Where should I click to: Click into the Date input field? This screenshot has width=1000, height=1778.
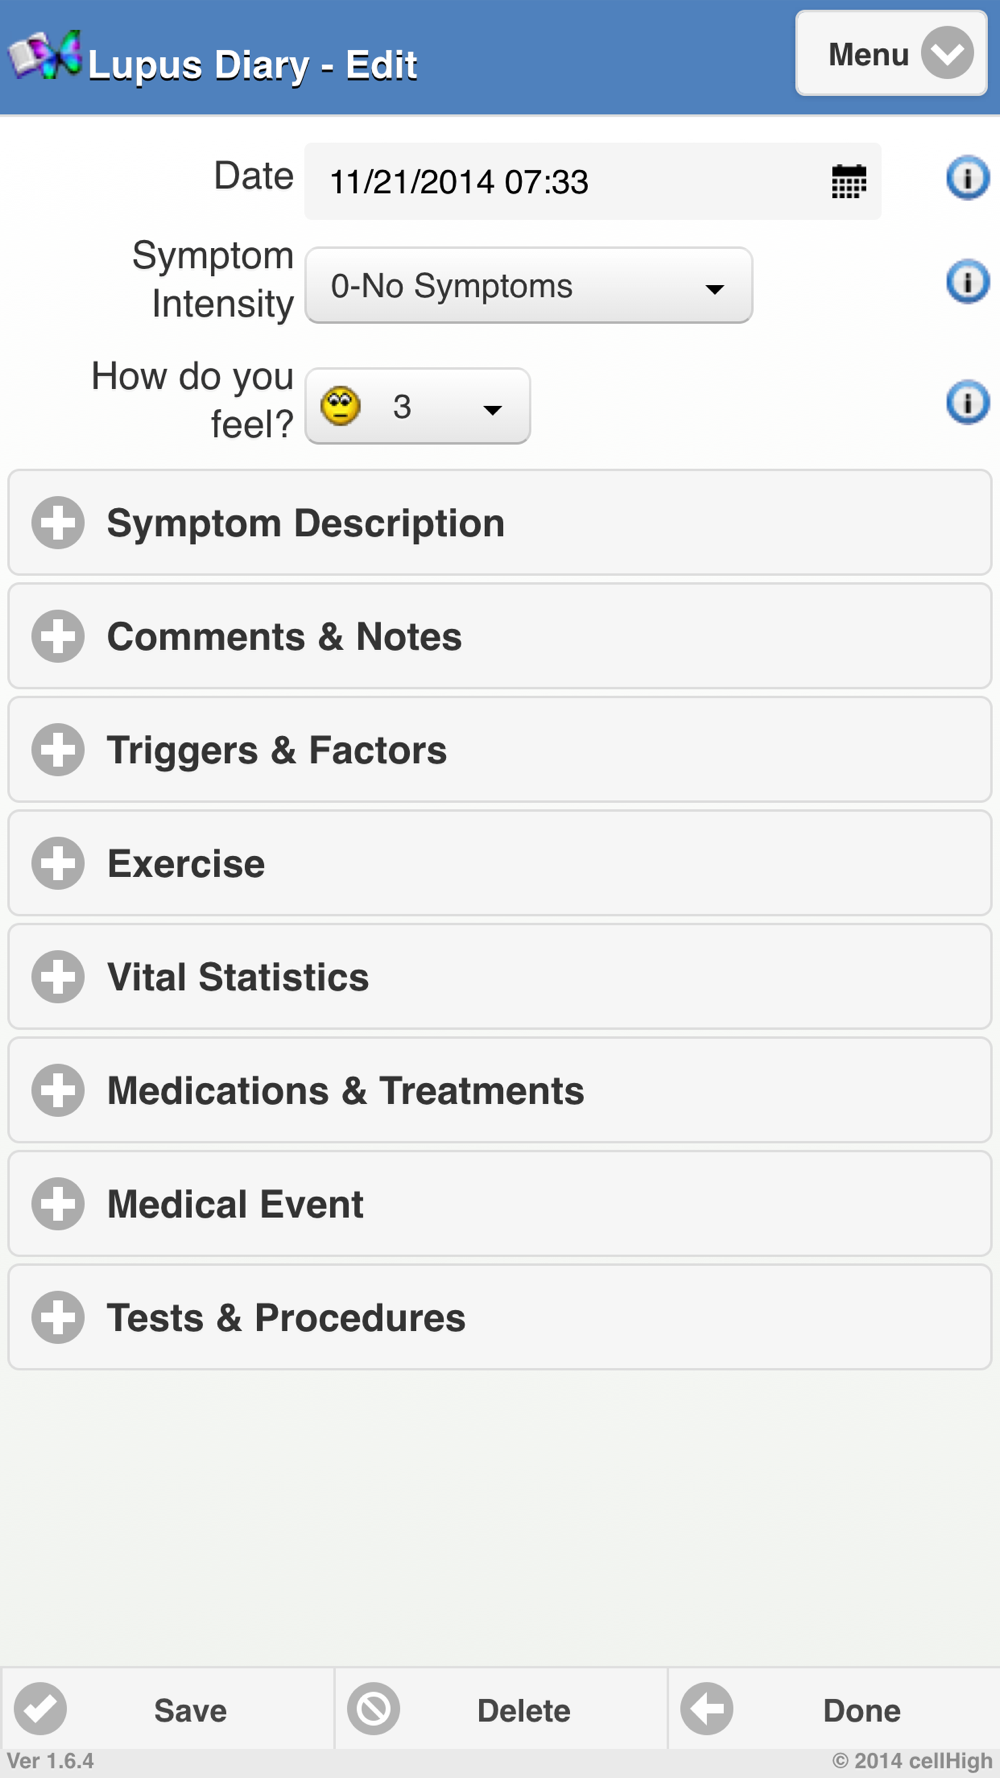[x=592, y=182]
